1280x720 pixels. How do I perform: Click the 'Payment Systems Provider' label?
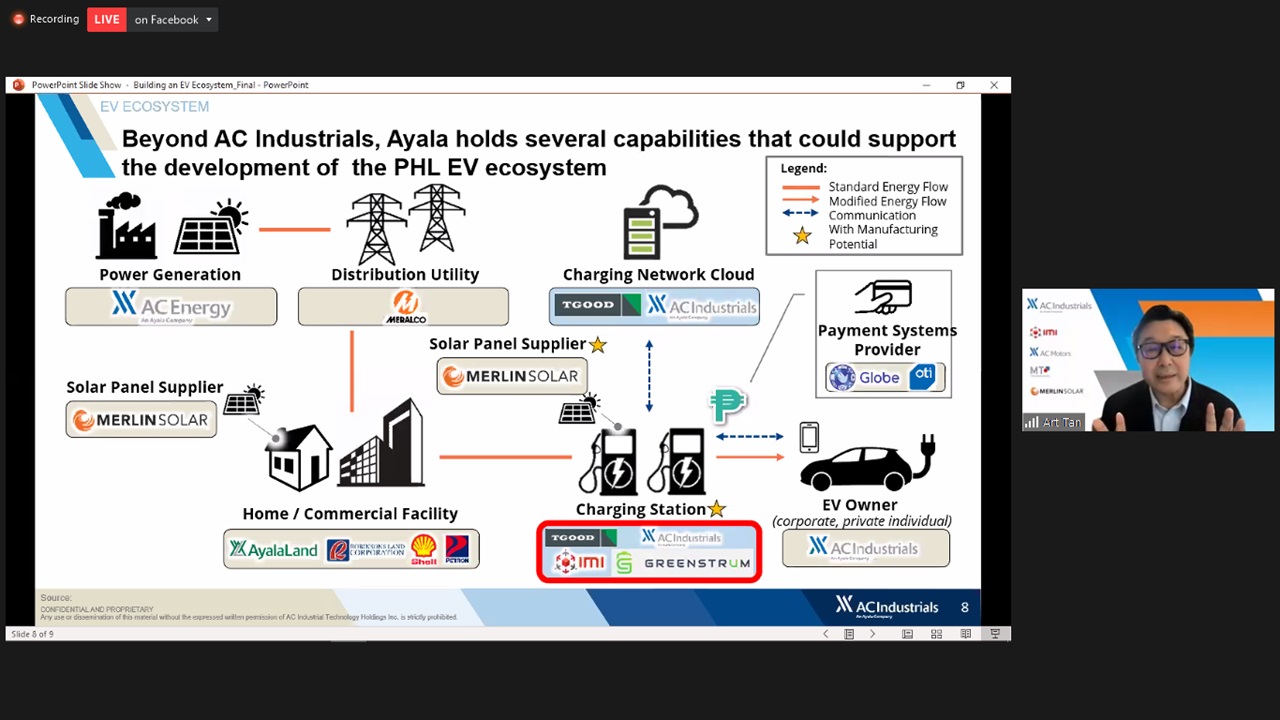click(887, 339)
